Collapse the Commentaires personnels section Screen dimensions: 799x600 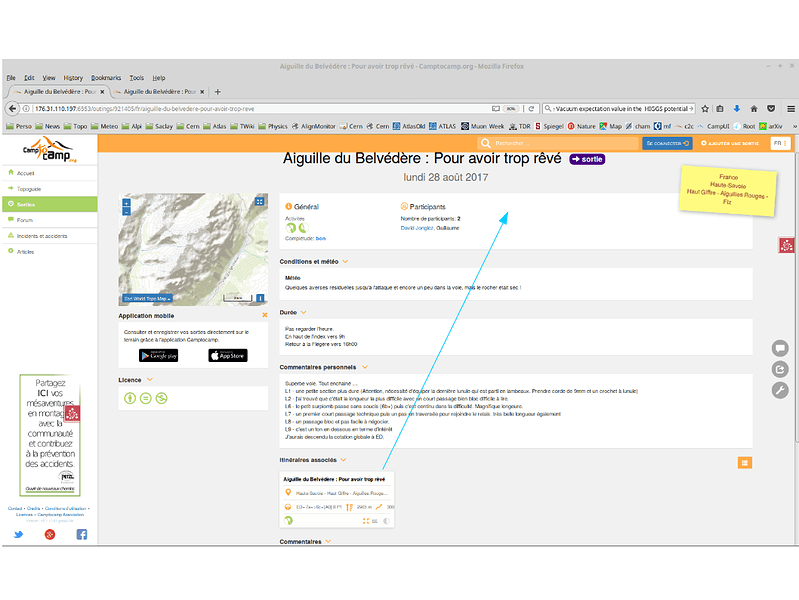coord(364,367)
